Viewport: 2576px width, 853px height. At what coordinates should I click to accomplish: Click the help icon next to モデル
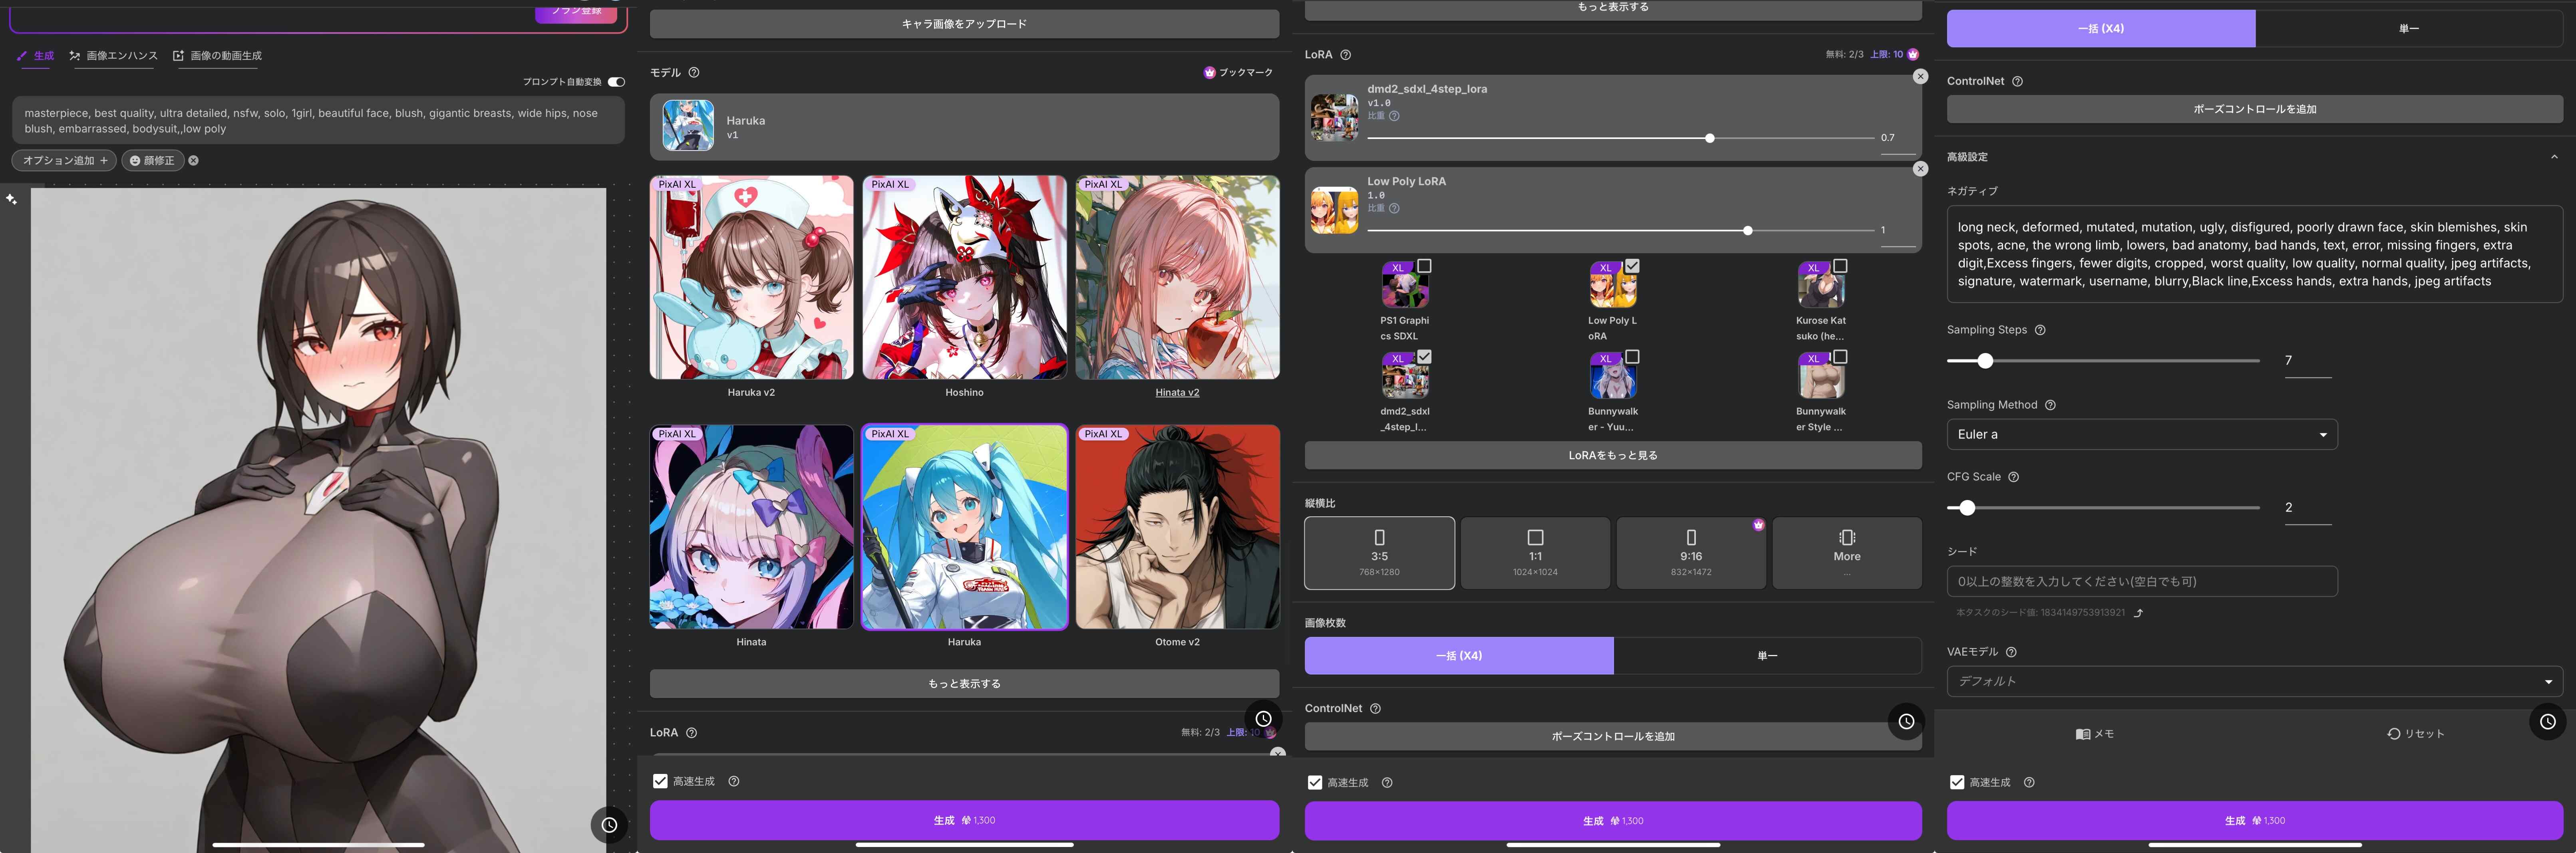pos(694,73)
